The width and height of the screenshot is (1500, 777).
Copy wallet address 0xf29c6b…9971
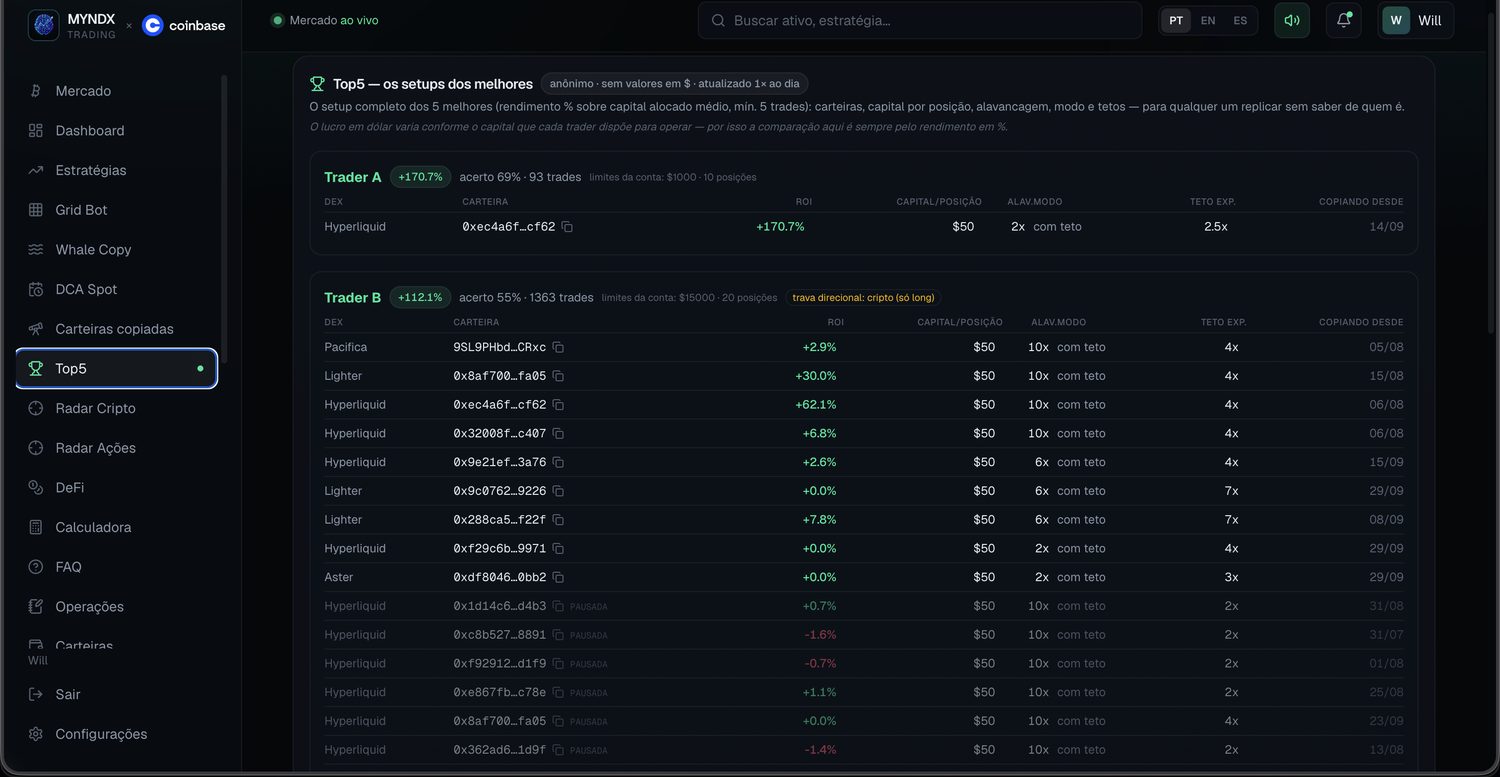[x=558, y=549]
